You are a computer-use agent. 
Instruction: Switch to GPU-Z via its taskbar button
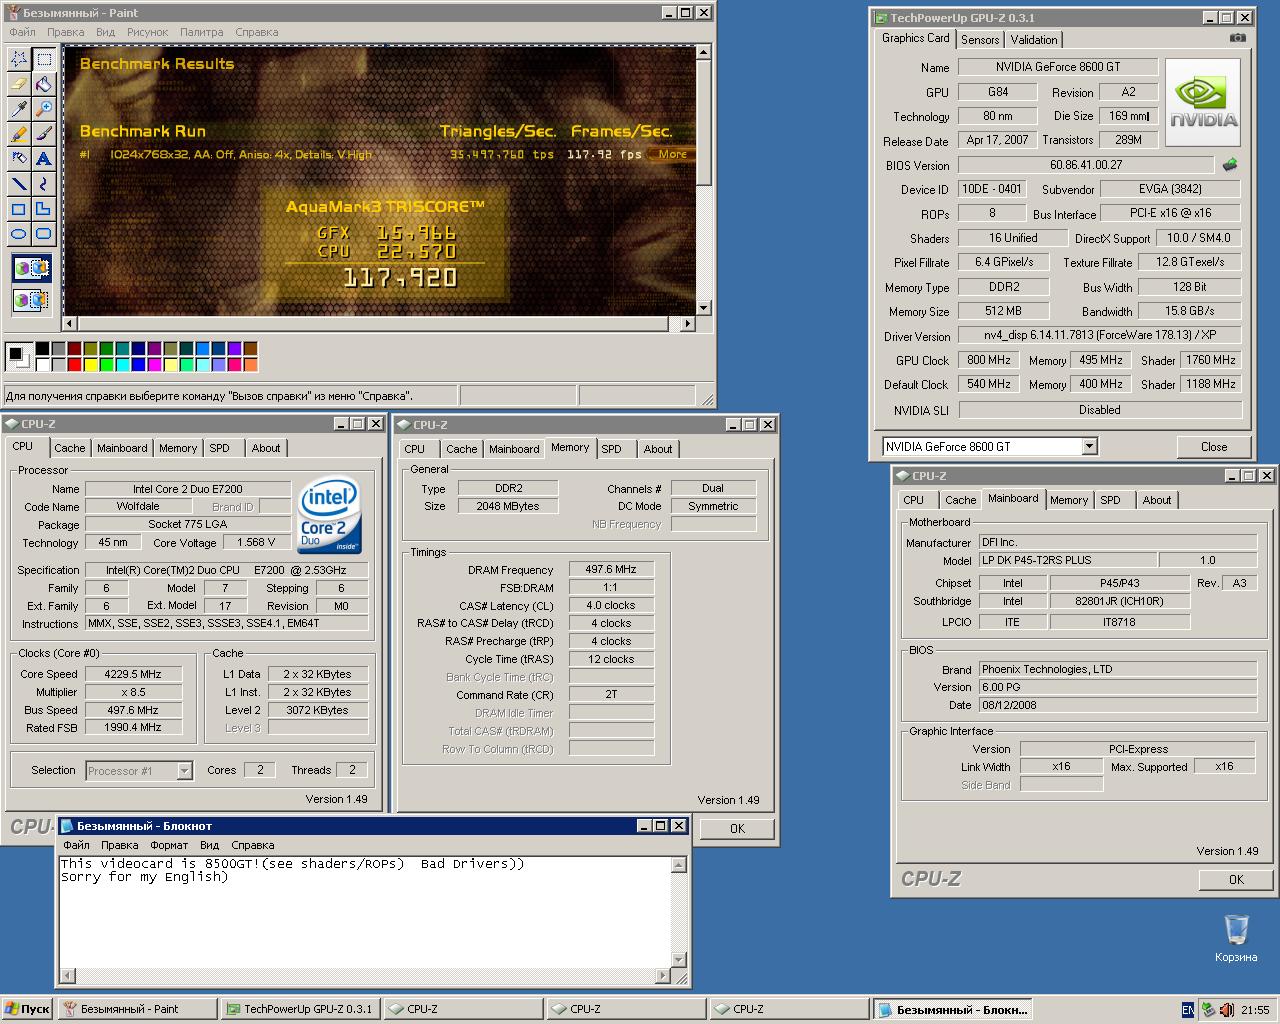coord(300,1009)
